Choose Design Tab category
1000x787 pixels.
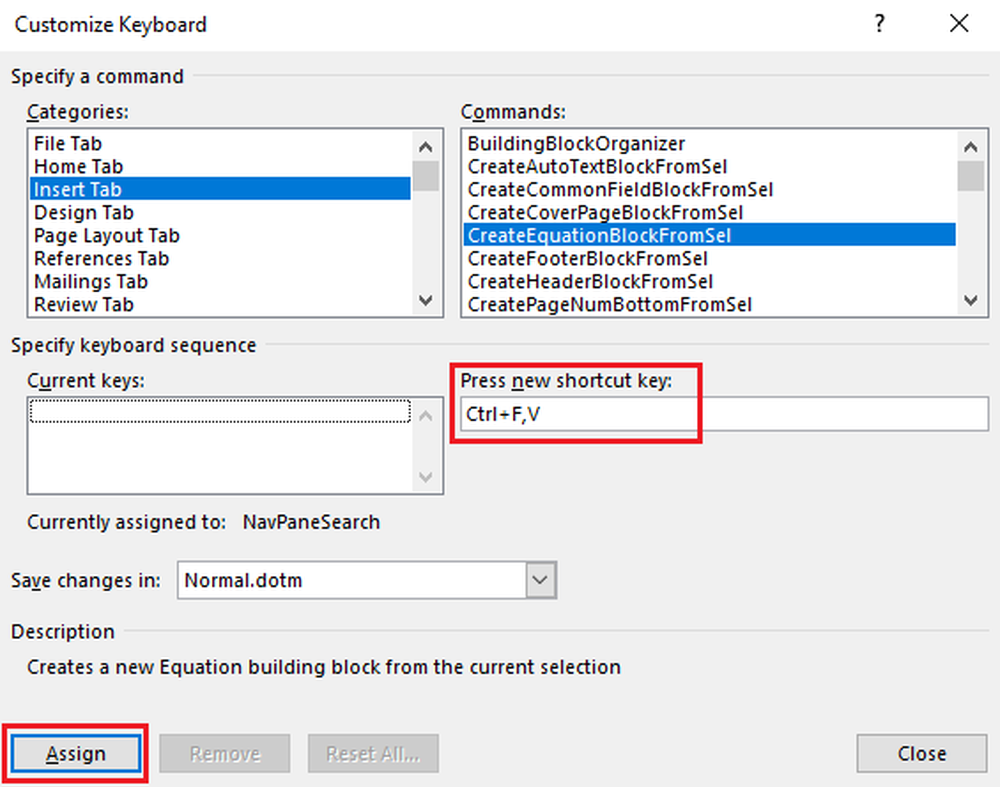(83, 213)
